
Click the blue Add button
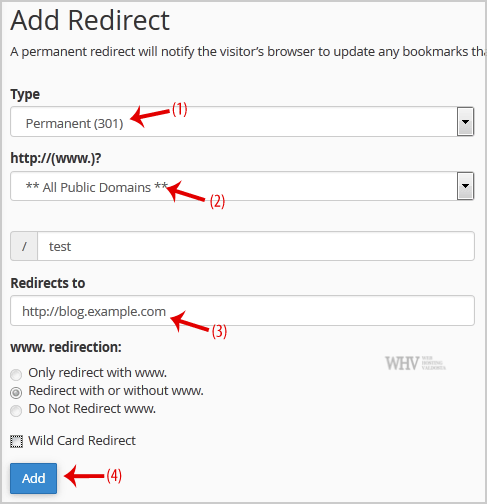[33, 478]
